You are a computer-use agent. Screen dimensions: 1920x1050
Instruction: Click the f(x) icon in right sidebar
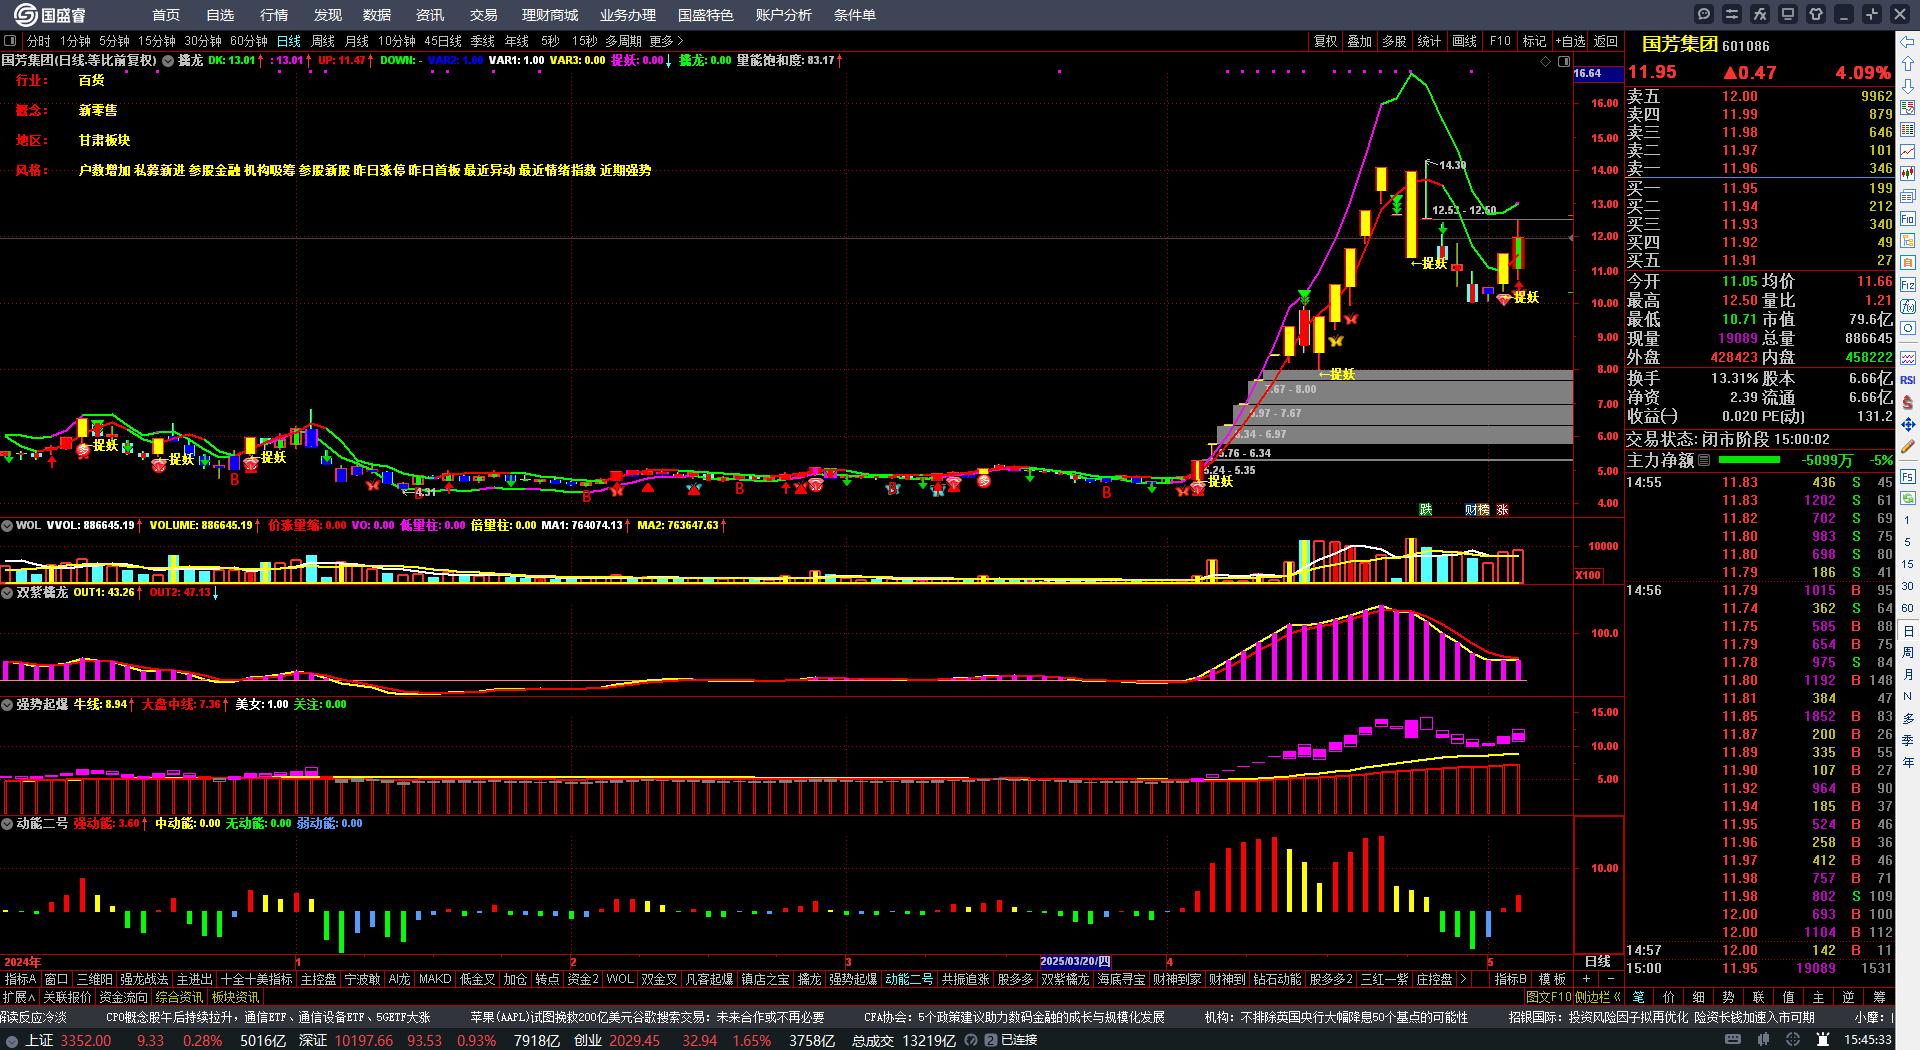(1908, 307)
